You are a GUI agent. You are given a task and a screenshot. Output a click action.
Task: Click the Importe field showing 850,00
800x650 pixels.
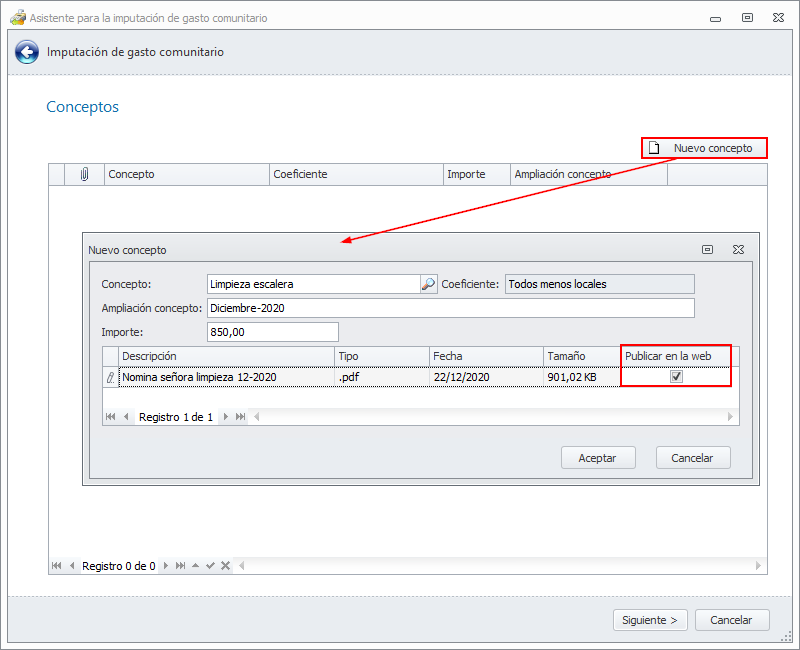(272, 332)
